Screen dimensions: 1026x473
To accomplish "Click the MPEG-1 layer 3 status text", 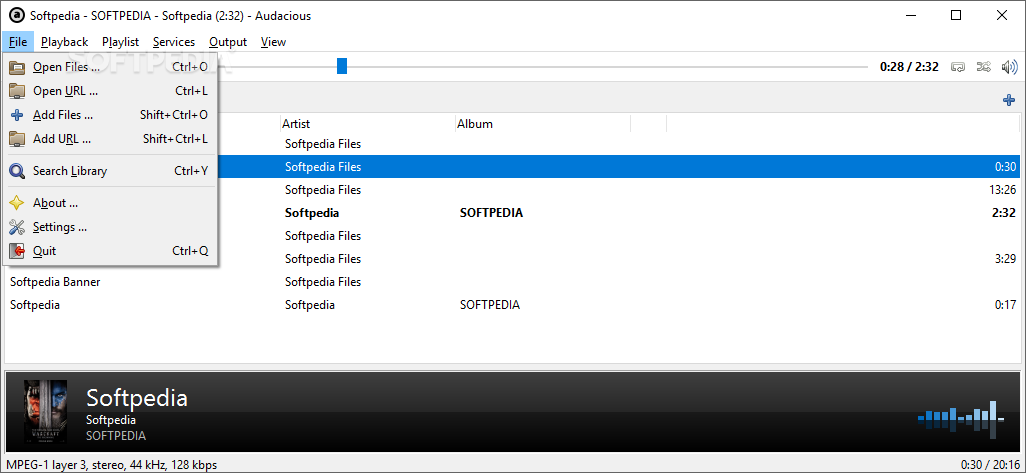I will tap(111, 465).
